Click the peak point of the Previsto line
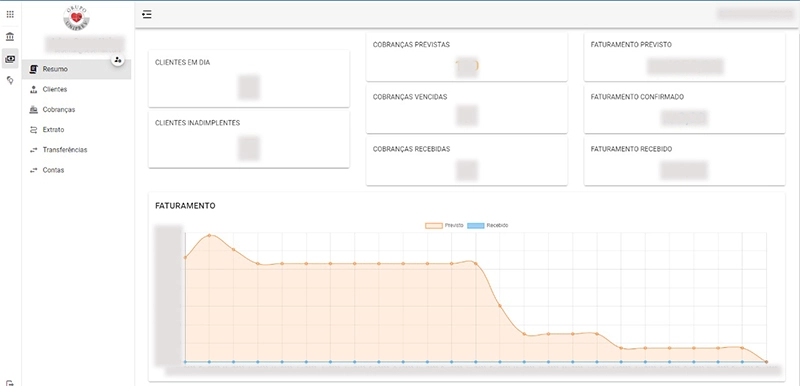Image resolution: width=800 pixels, height=386 pixels. click(209, 235)
